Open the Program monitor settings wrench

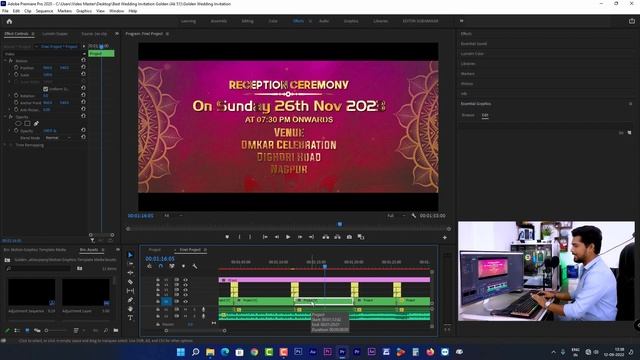tap(414, 216)
